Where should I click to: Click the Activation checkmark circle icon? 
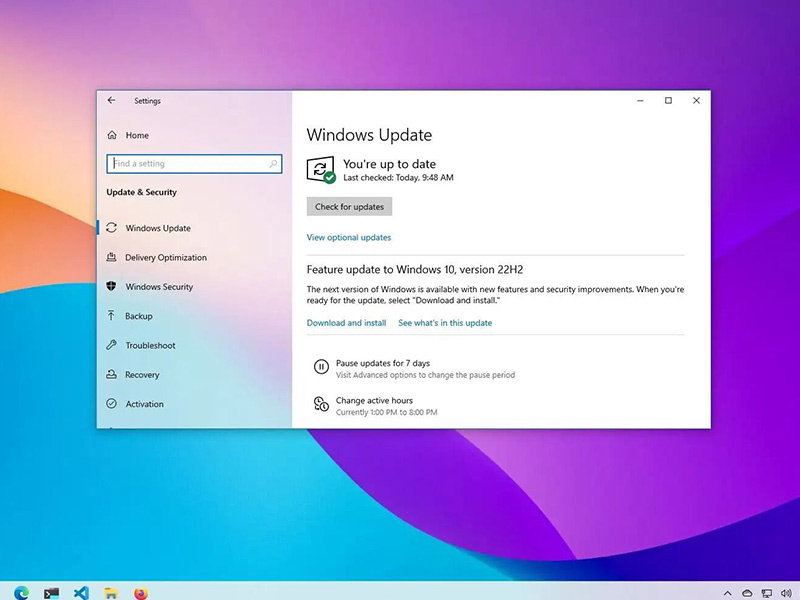(111, 404)
